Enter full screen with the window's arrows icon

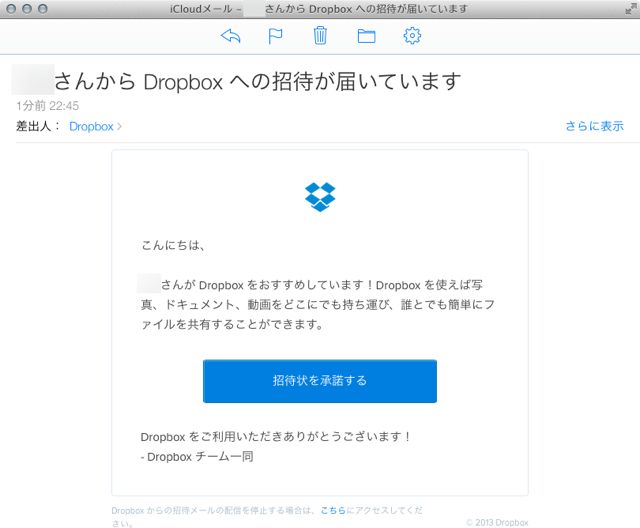631,9
